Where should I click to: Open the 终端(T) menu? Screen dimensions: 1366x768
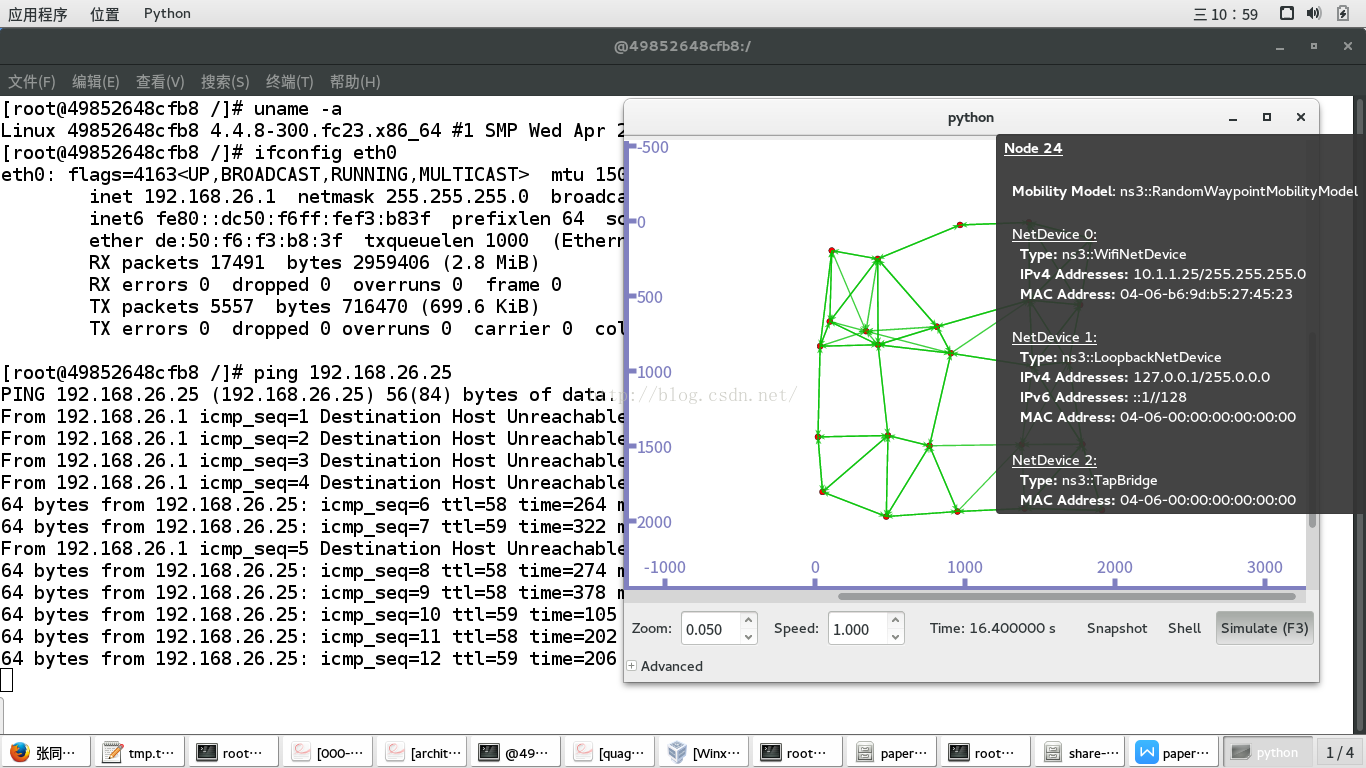(x=290, y=82)
